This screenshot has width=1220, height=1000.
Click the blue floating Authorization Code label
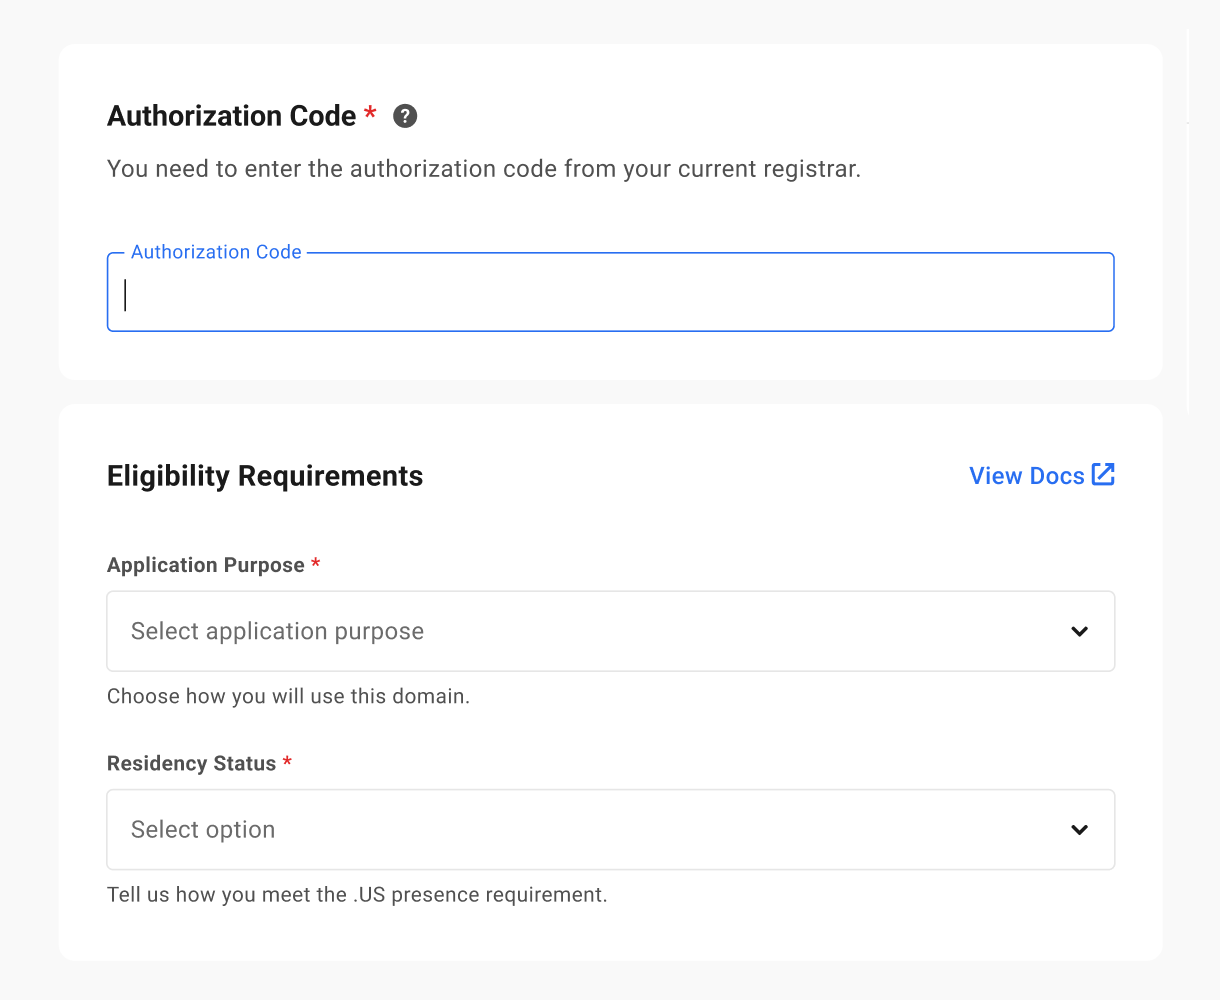coord(216,252)
